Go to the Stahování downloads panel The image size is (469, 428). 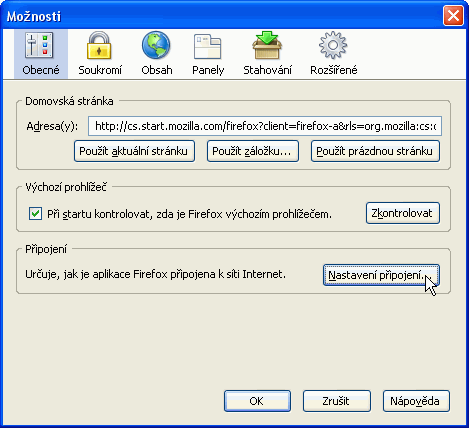coord(267,54)
